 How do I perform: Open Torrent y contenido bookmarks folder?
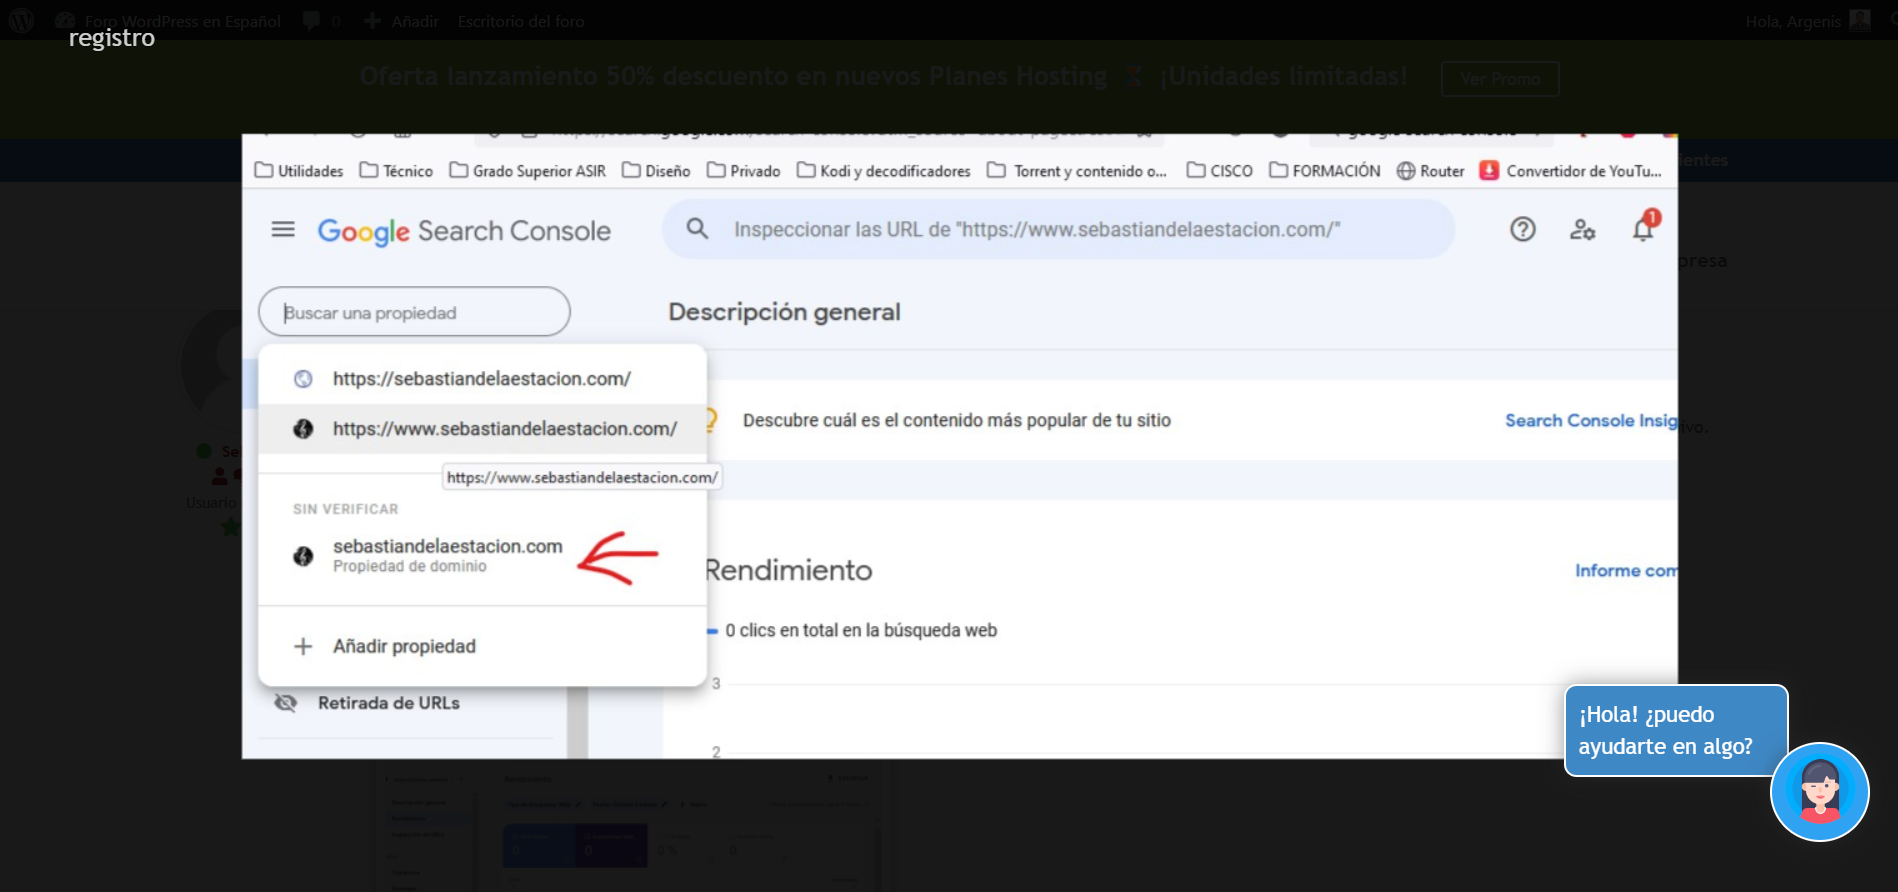[x=1077, y=171]
